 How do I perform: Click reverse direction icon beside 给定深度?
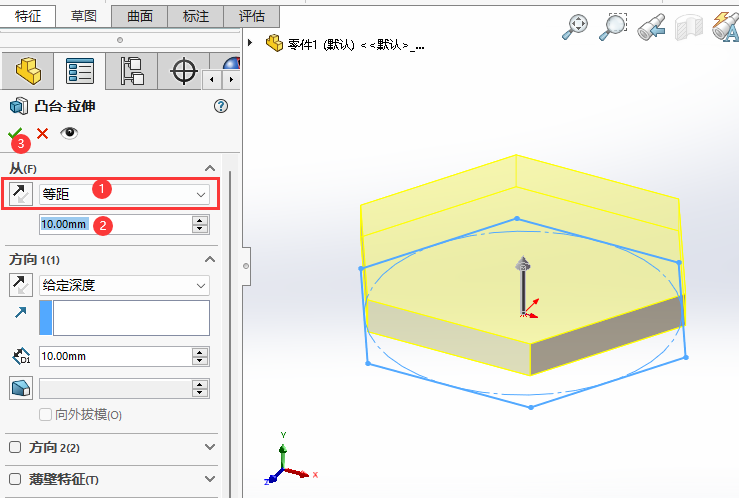pos(21,285)
